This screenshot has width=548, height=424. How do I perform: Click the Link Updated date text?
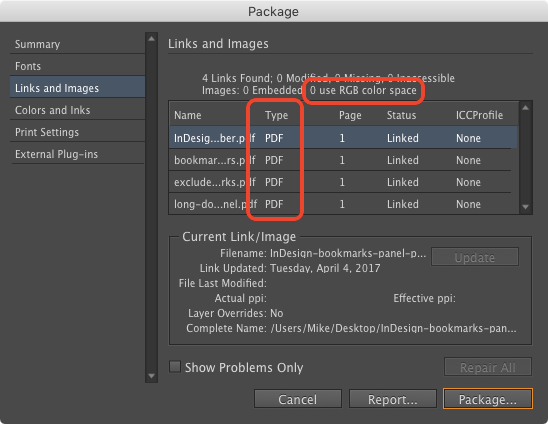(x=325, y=268)
